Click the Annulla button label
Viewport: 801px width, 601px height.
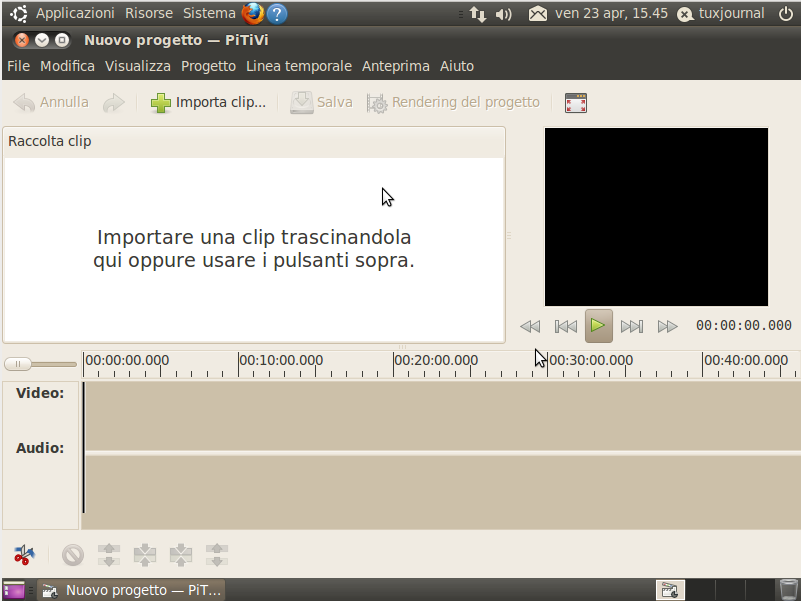pos(64,102)
